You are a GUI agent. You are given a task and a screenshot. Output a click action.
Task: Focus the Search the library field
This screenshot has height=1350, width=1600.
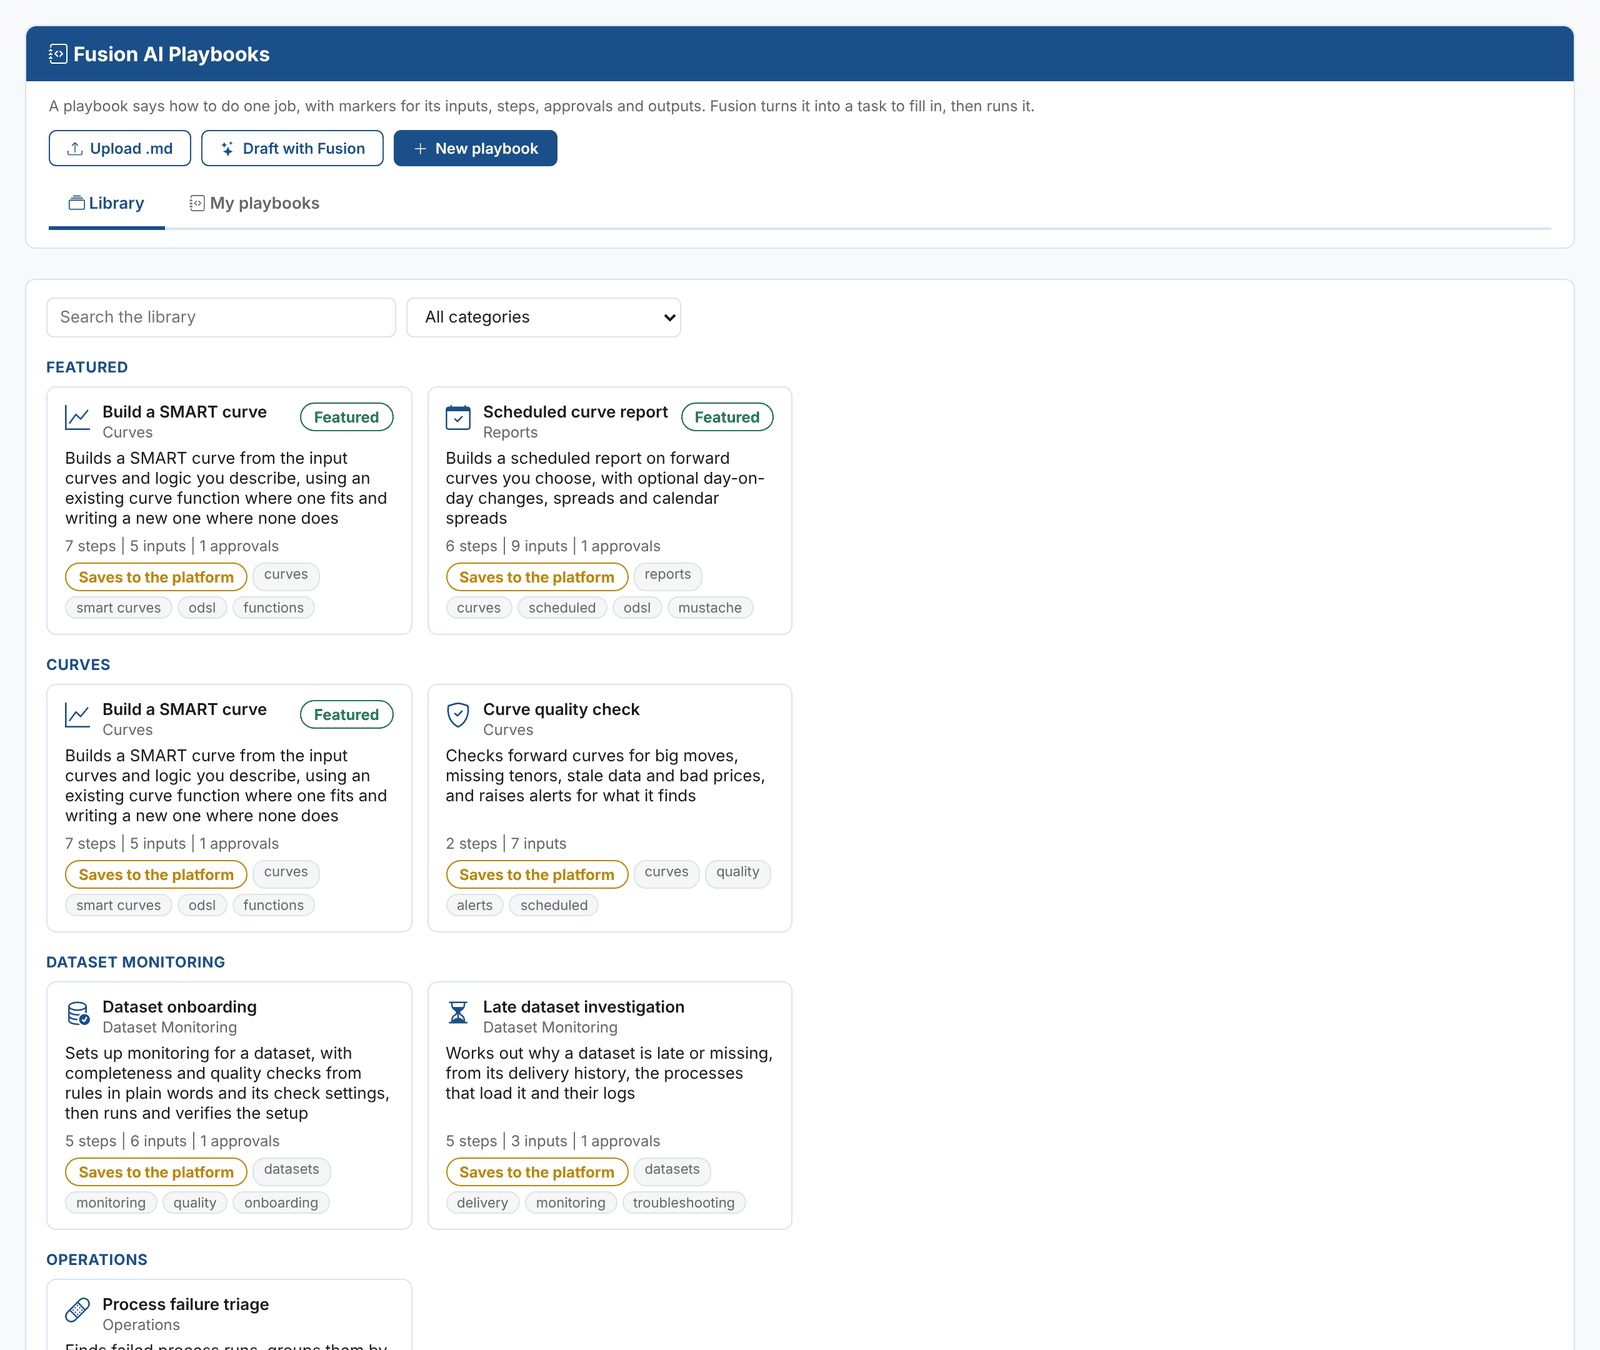[x=221, y=317]
